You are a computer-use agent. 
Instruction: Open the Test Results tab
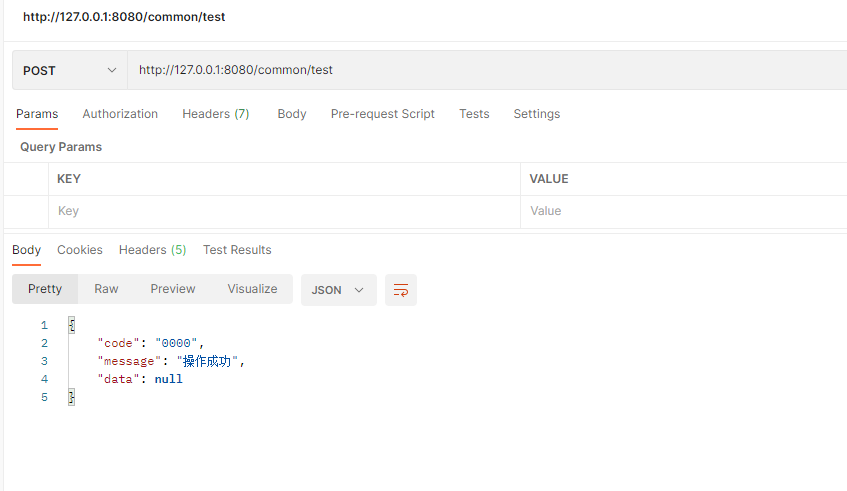237,250
